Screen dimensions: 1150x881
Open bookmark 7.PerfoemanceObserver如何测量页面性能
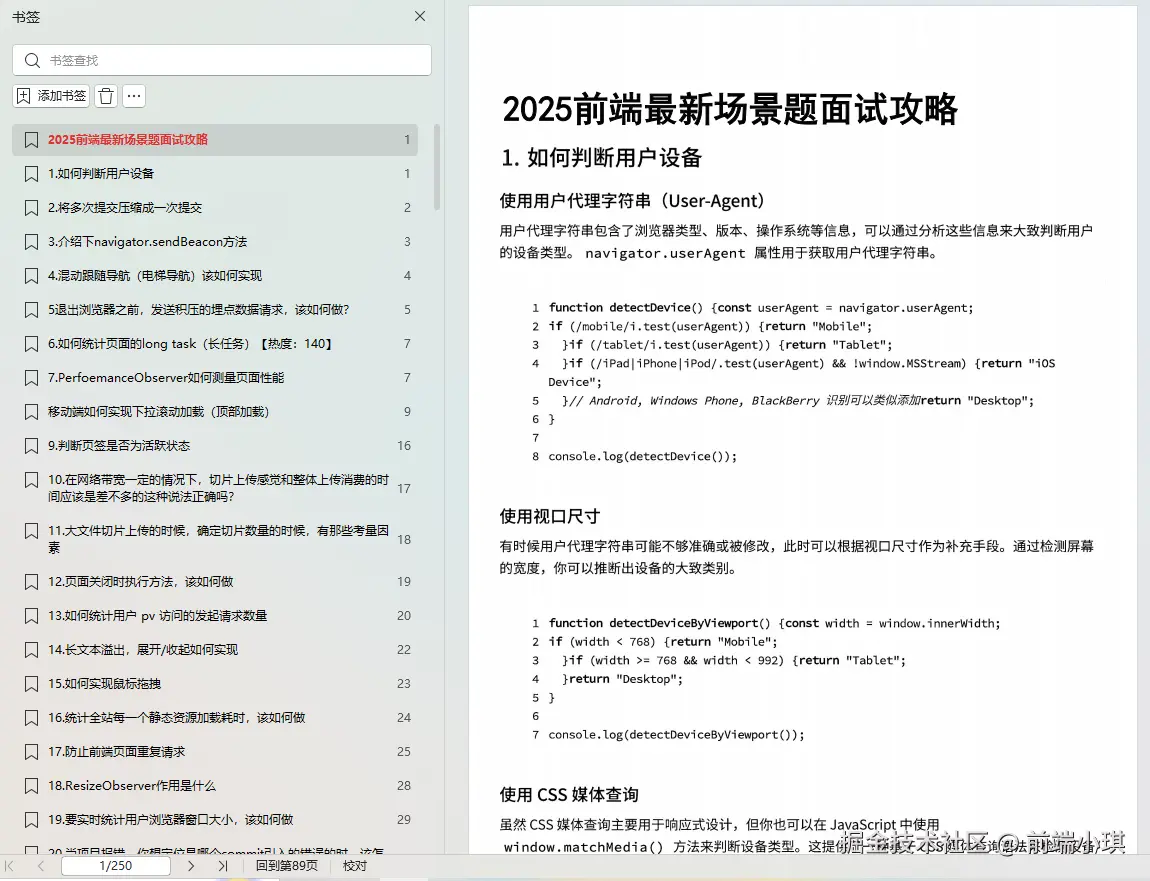tap(215, 378)
